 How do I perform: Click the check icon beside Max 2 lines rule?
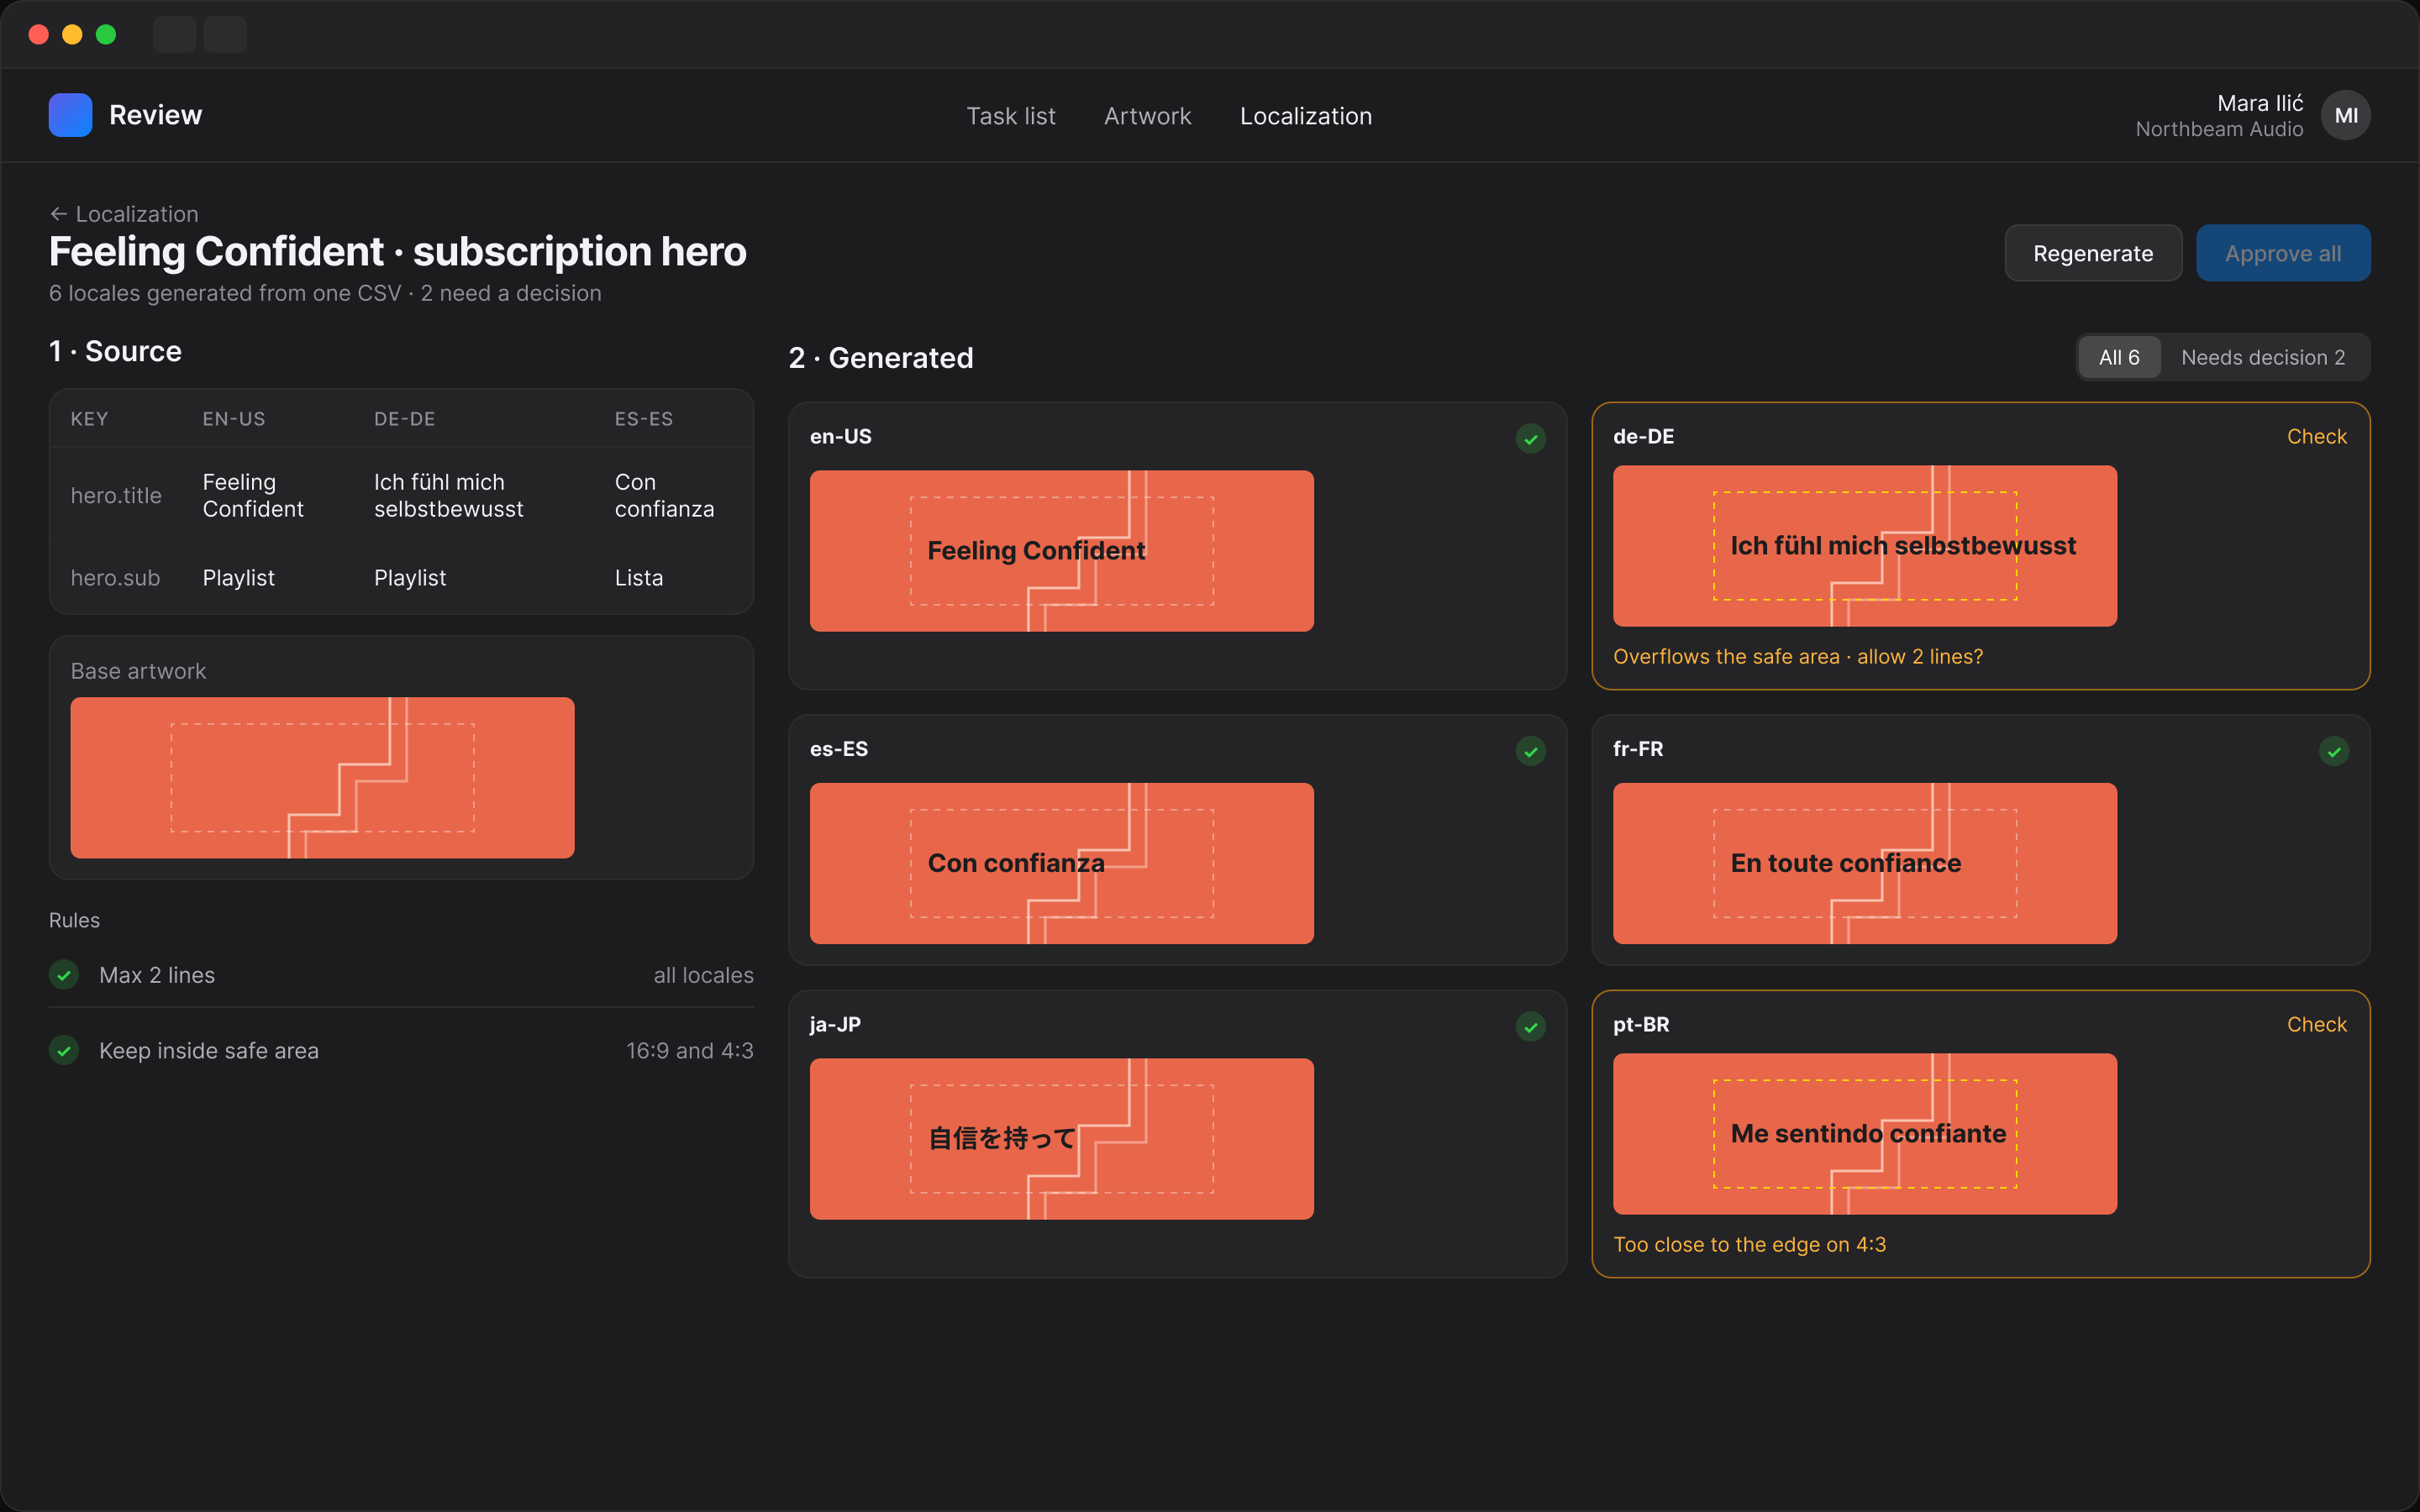pyautogui.click(x=64, y=974)
